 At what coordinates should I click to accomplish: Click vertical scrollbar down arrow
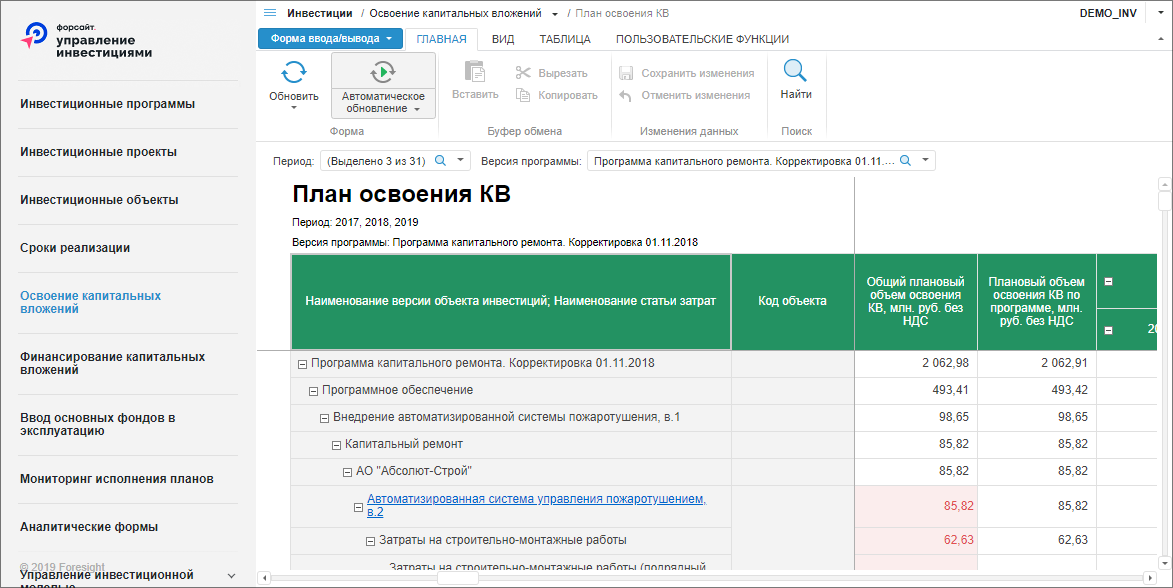[x=1164, y=563]
